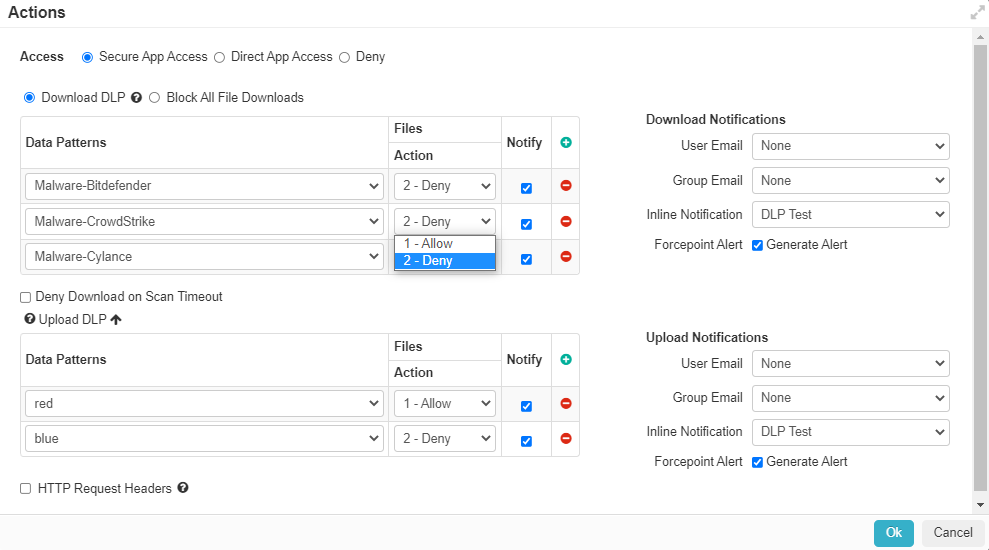Image resolution: width=989 pixels, height=550 pixels.
Task: Click the HTTP Request Headers help icon
Action: 183,489
